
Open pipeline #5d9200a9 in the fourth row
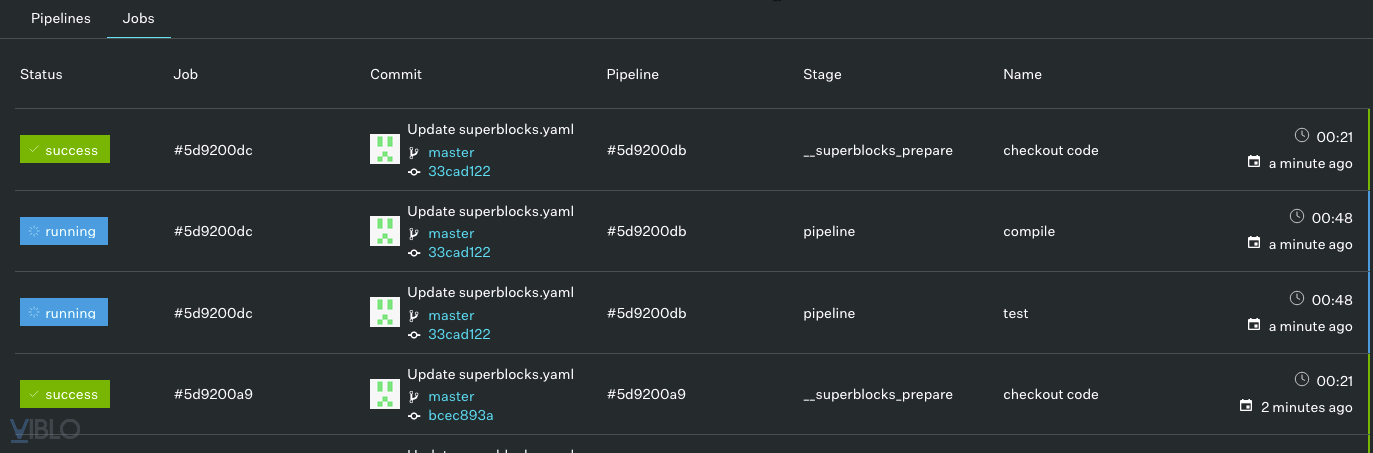point(646,394)
